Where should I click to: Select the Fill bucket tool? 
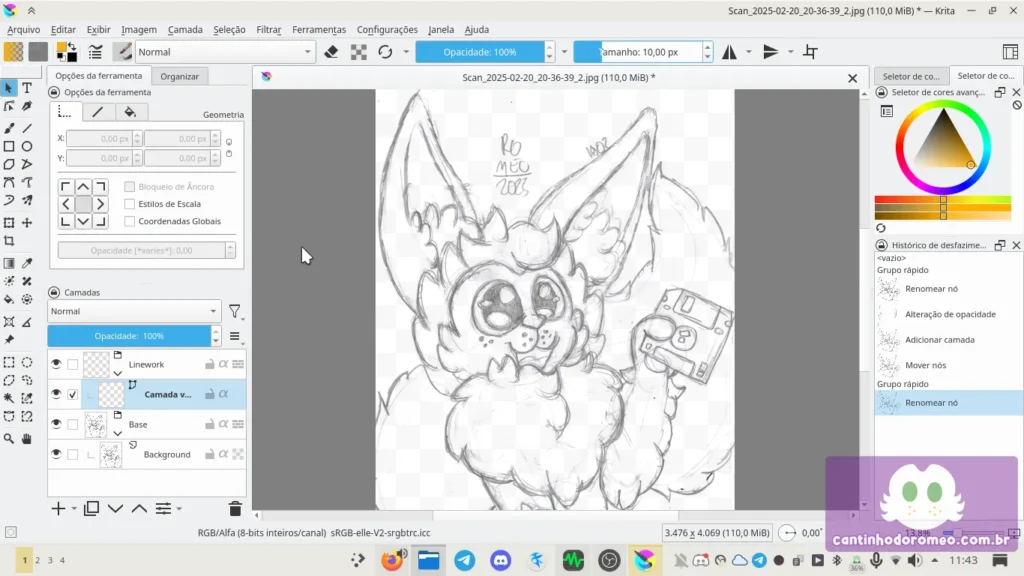(x=9, y=300)
